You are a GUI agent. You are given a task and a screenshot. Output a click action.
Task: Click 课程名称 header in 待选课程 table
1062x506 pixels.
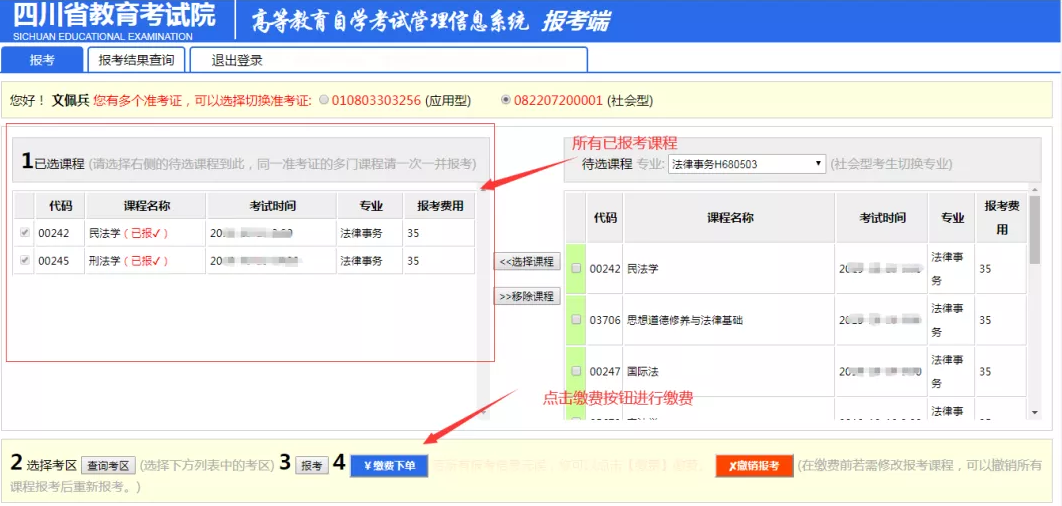[x=729, y=217]
